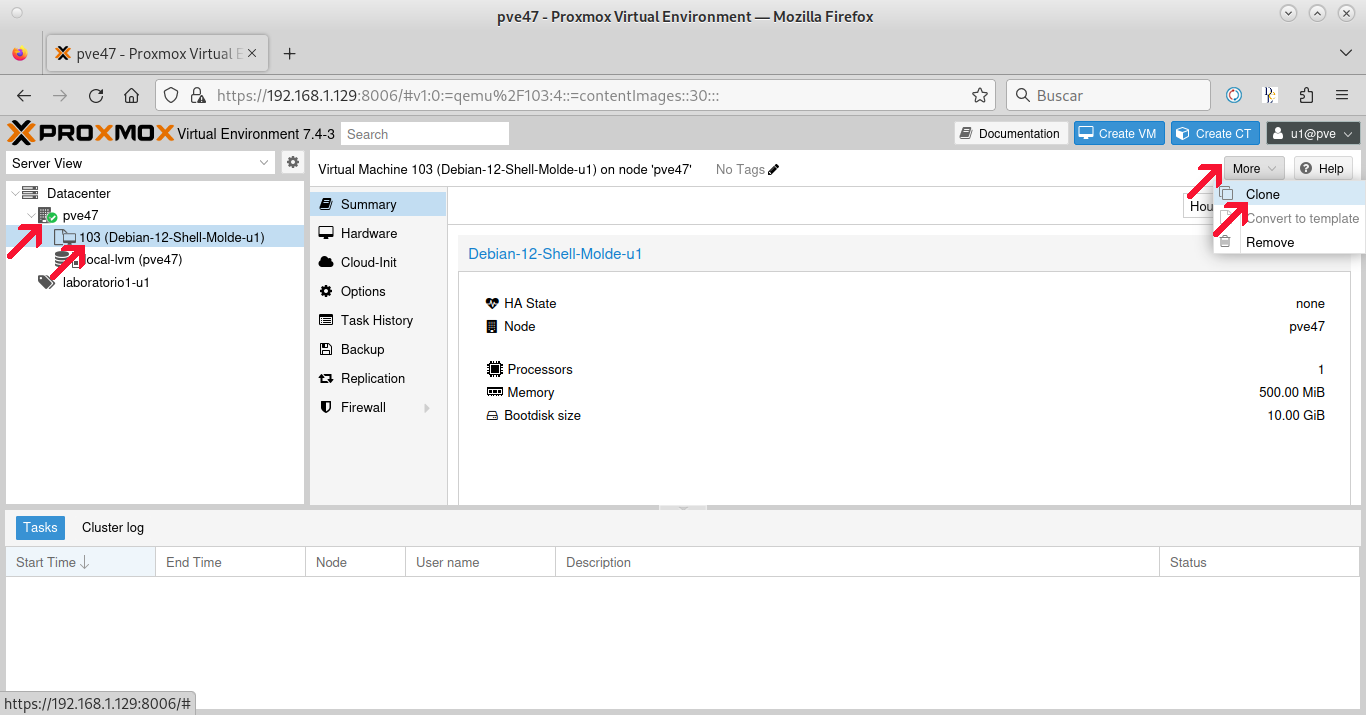Screen dimensions: 1366x715
Task: Click the site security lock icon
Action: tap(198, 96)
